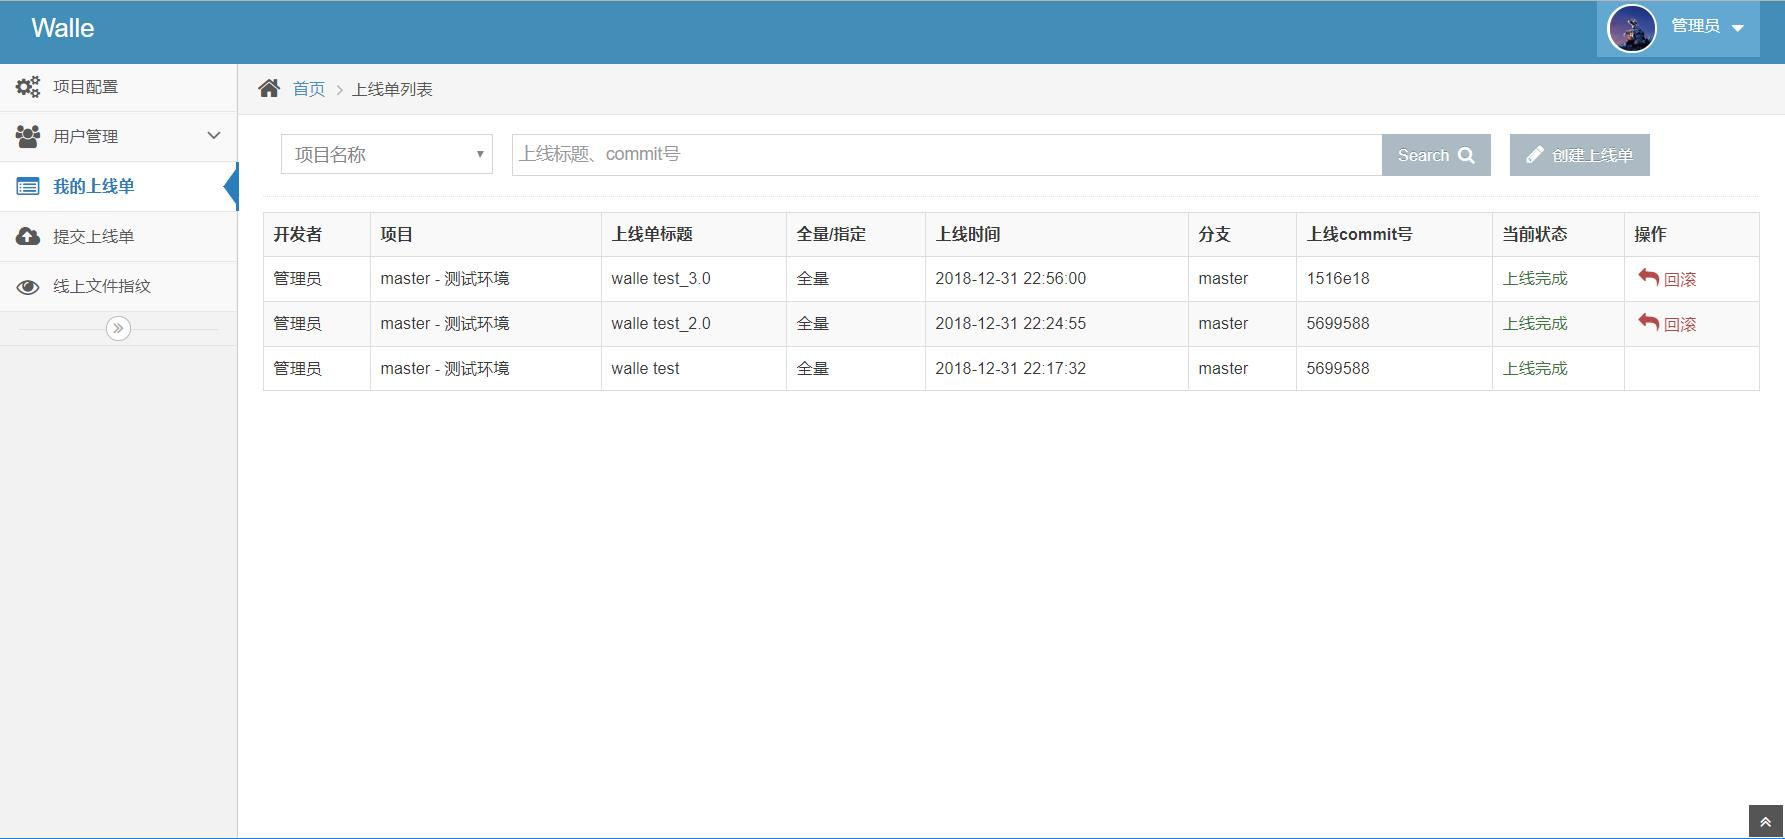The width and height of the screenshot is (1785, 839).
Task: Click the users icon beside 用户管理
Action: (28, 136)
